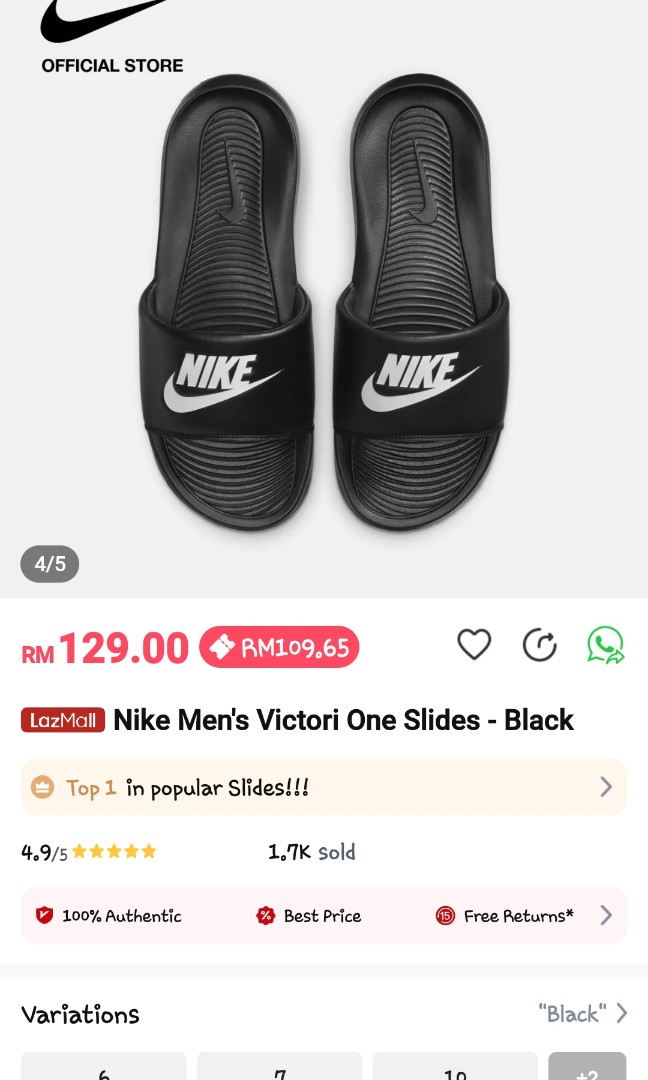The image size is (648, 1080).
Task: Select size 6 variation
Action: [x=103, y=1072]
